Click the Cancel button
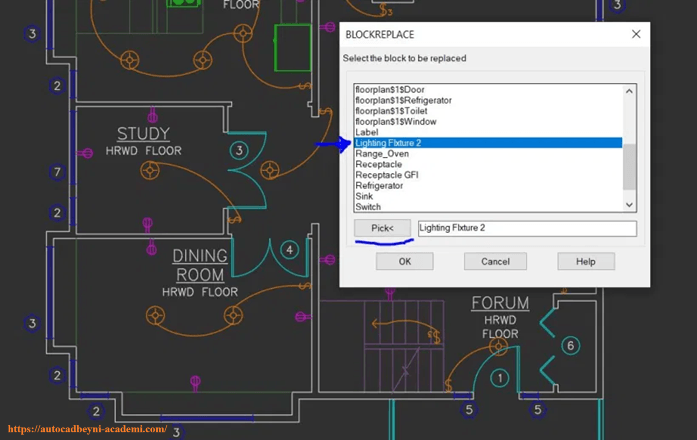This screenshot has width=697, height=440. point(495,261)
